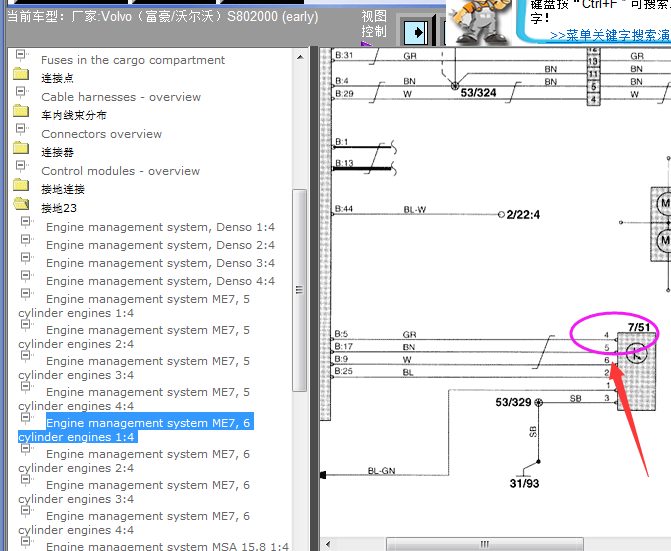
Task: Open the 连接器 folder icon
Action: point(21,148)
